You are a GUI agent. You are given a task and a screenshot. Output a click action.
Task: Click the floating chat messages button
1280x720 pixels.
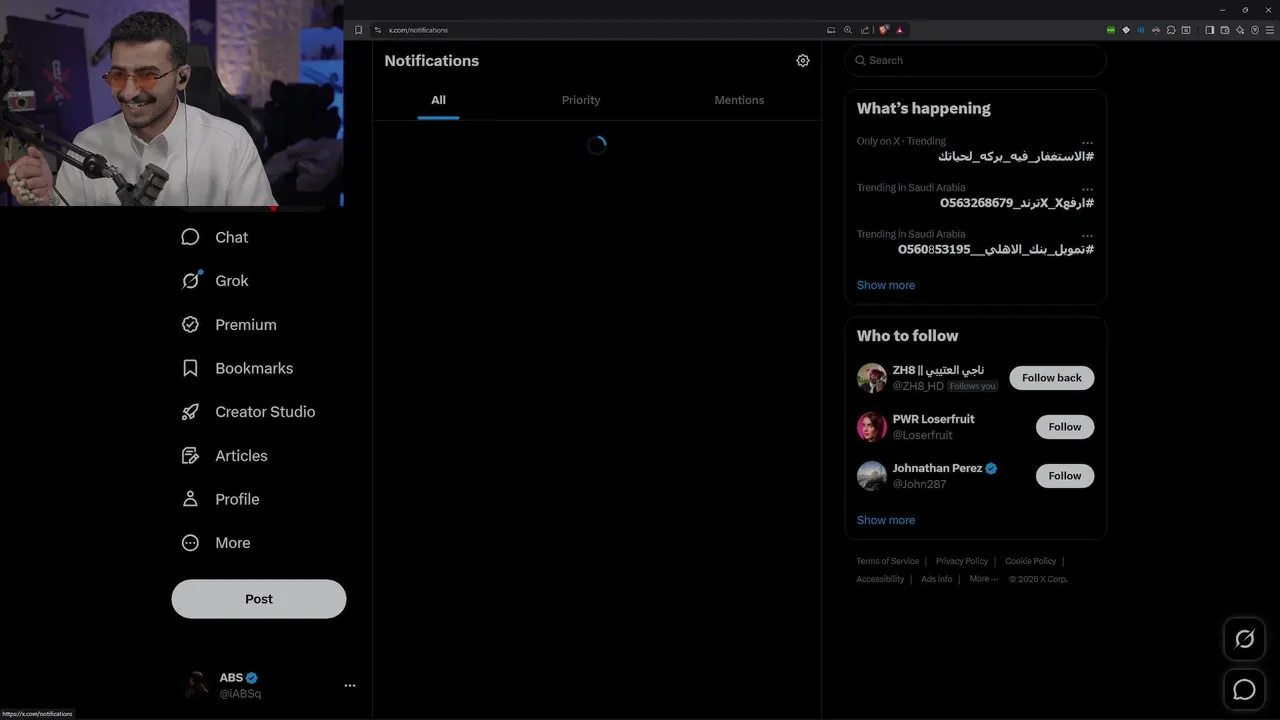1245,690
